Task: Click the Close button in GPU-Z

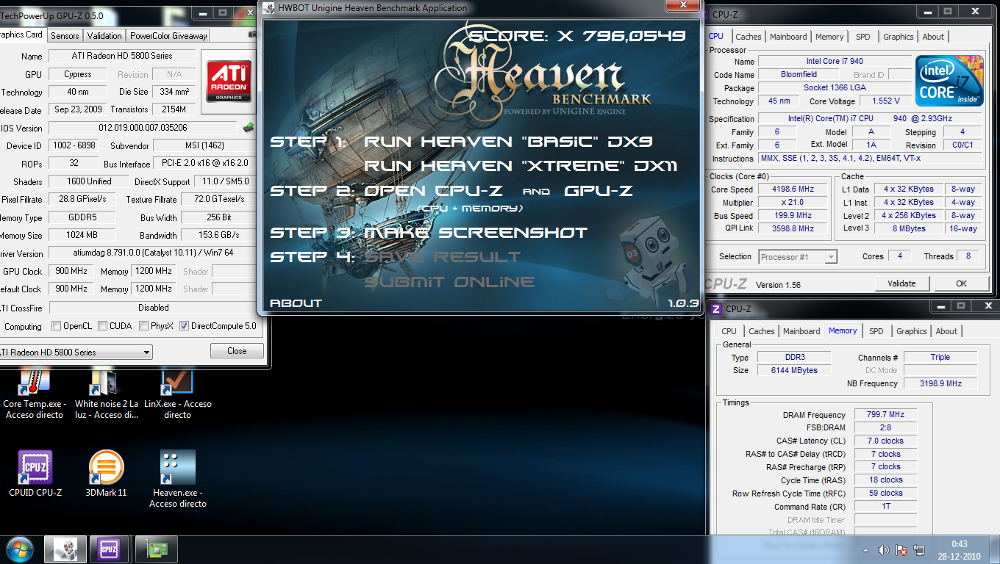Action: pyautogui.click(x=237, y=351)
